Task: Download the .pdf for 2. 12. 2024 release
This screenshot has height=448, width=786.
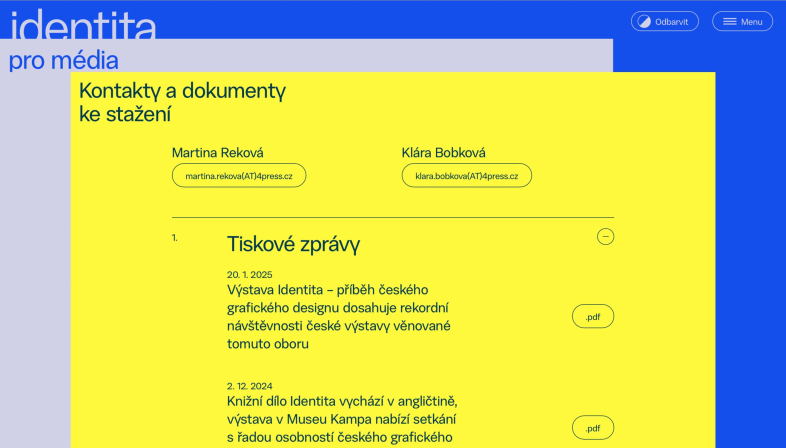Action: pos(593,427)
